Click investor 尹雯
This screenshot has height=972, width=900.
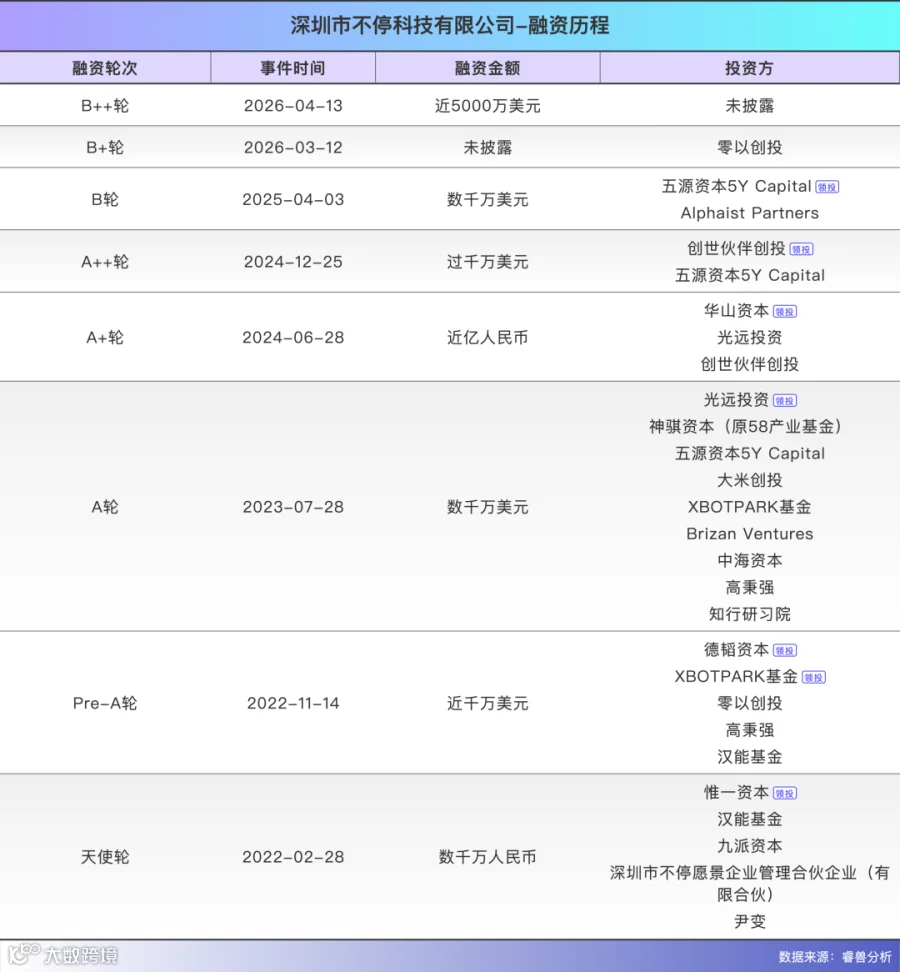(749, 921)
